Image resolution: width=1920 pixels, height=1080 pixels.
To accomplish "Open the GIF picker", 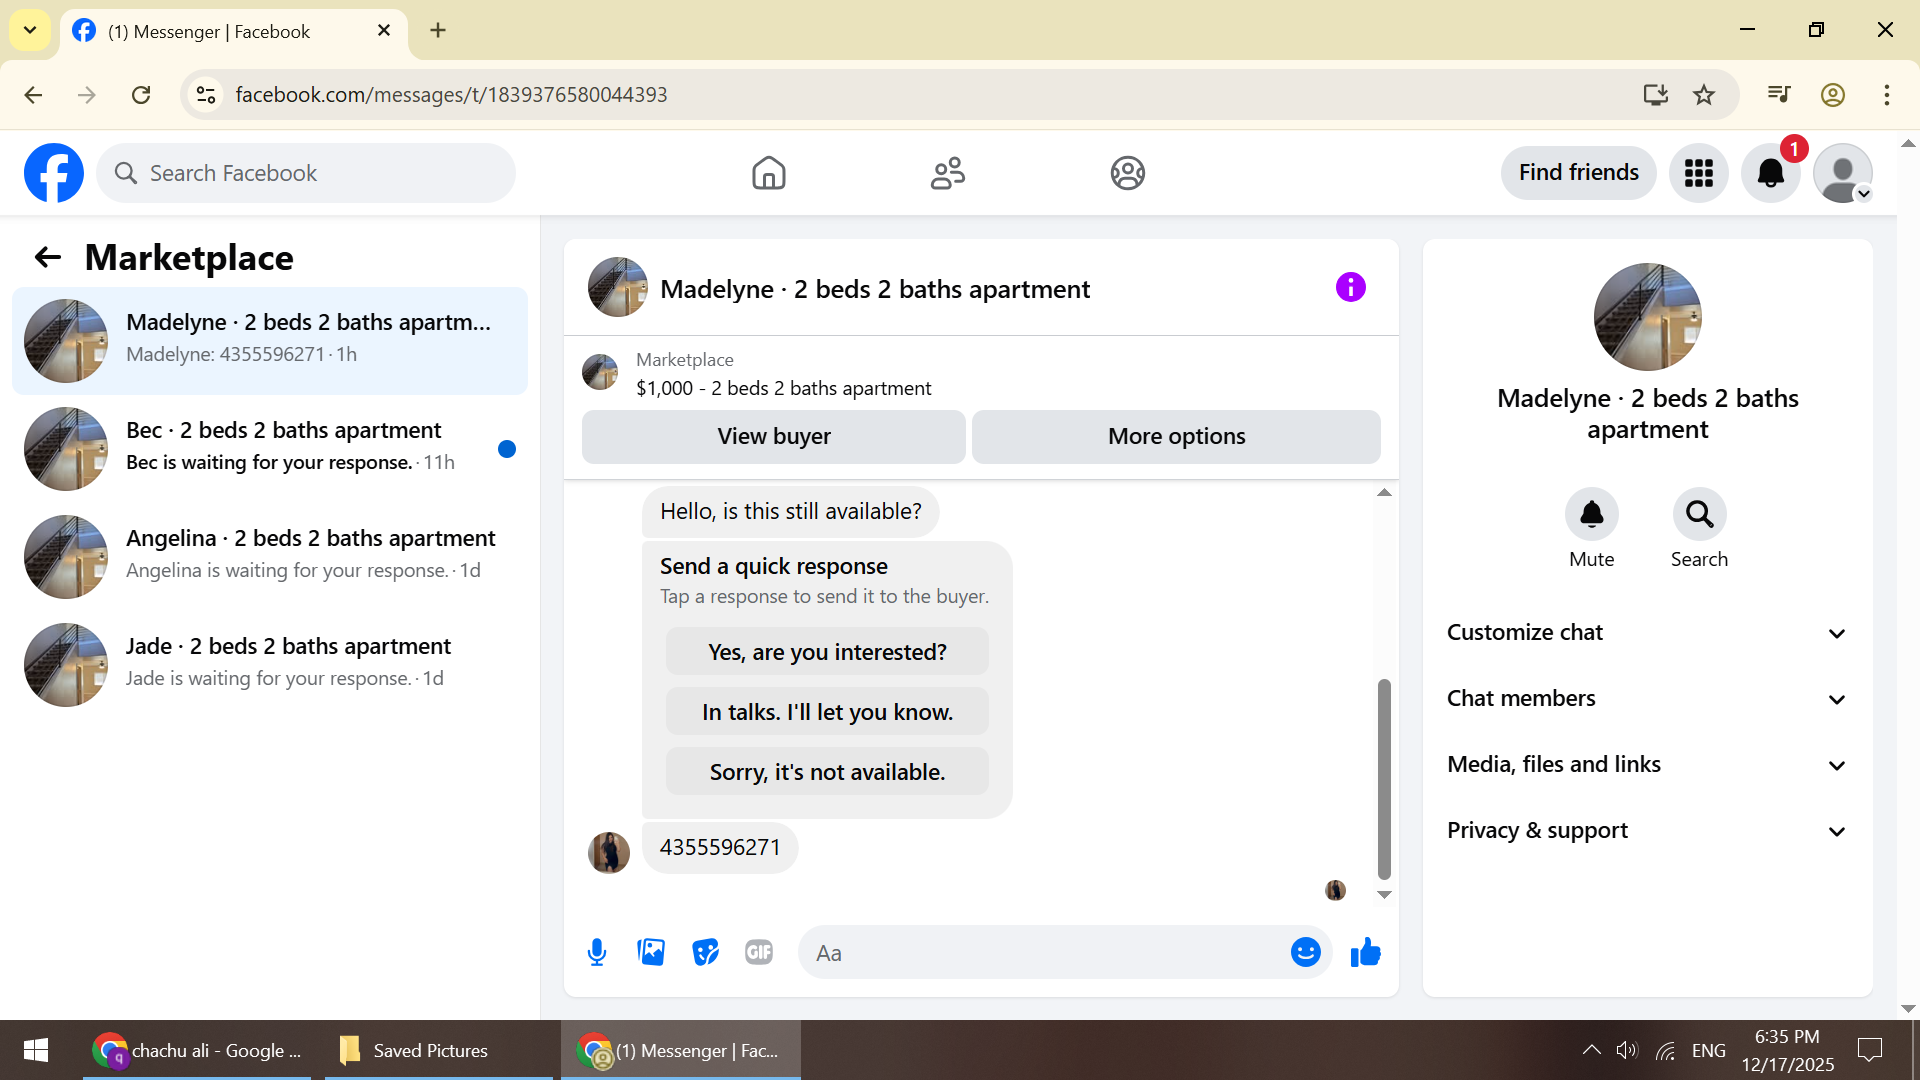I will coord(759,952).
